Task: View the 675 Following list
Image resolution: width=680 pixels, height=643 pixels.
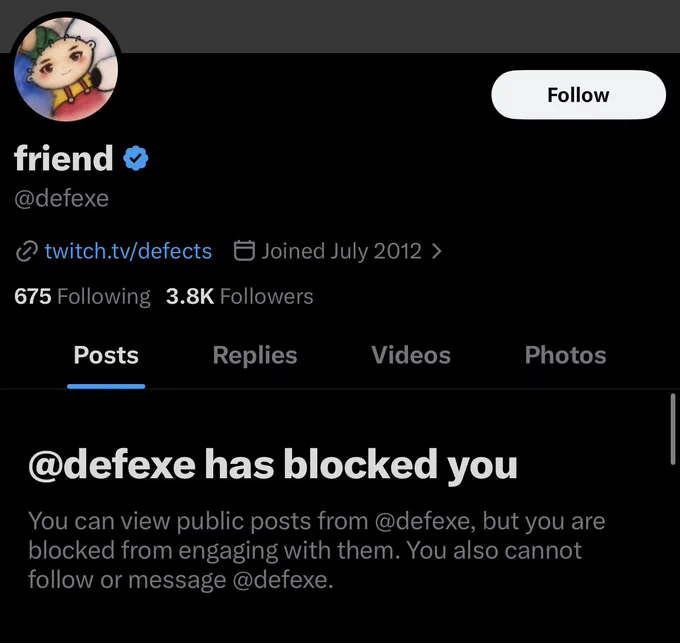Action: point(82,297)
